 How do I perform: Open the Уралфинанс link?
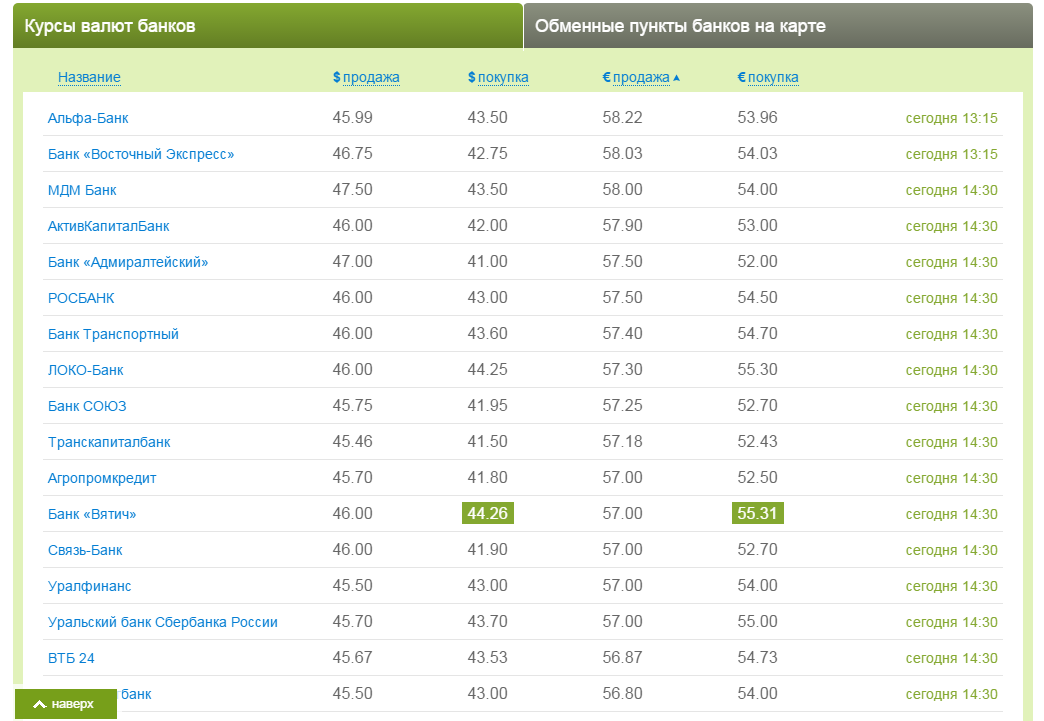click(x=90, y=585)
